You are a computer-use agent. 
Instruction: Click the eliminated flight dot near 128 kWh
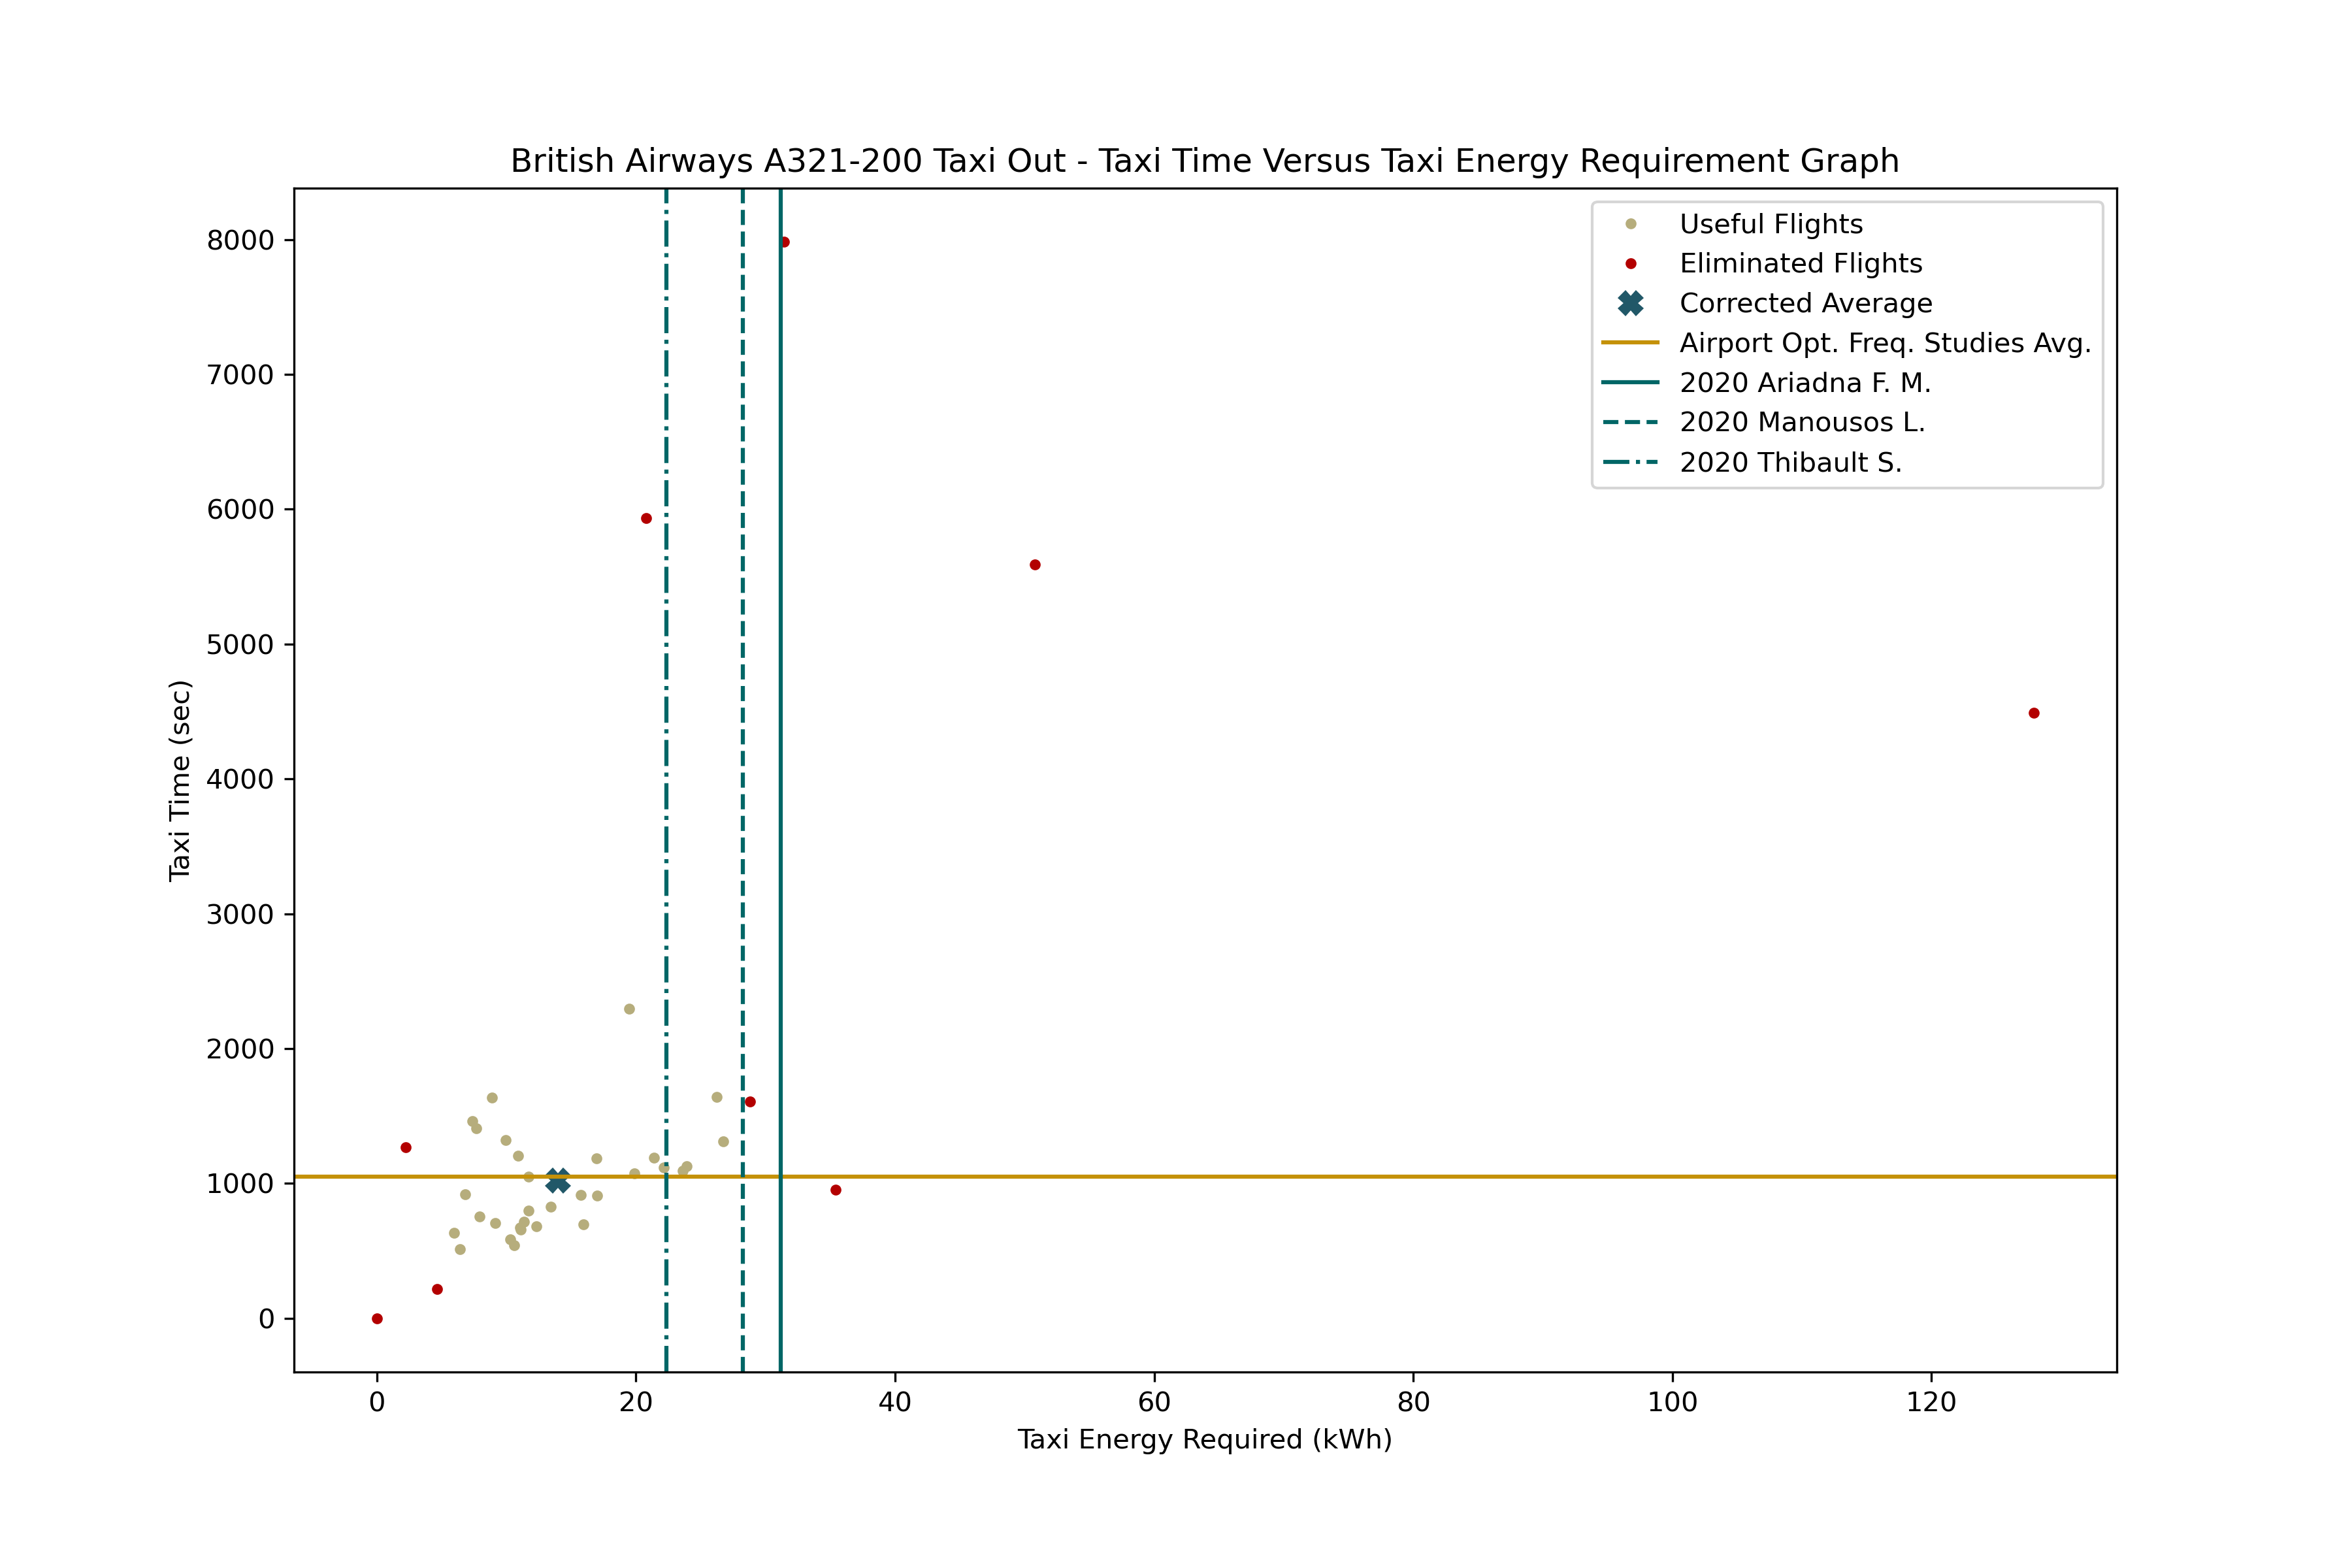point(2033,713)
